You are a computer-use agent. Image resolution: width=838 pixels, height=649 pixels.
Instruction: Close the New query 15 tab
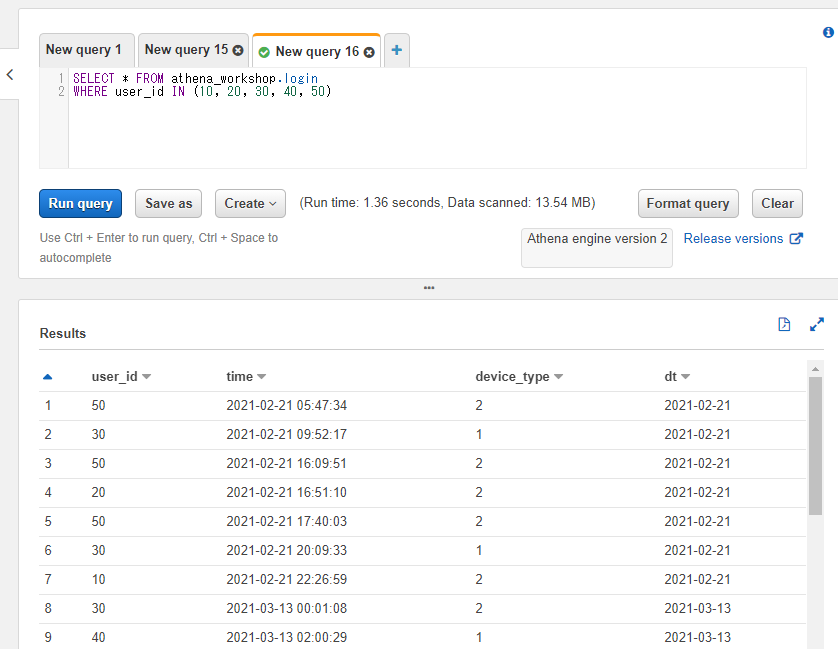pyautogui.click(x=238, y=50)
